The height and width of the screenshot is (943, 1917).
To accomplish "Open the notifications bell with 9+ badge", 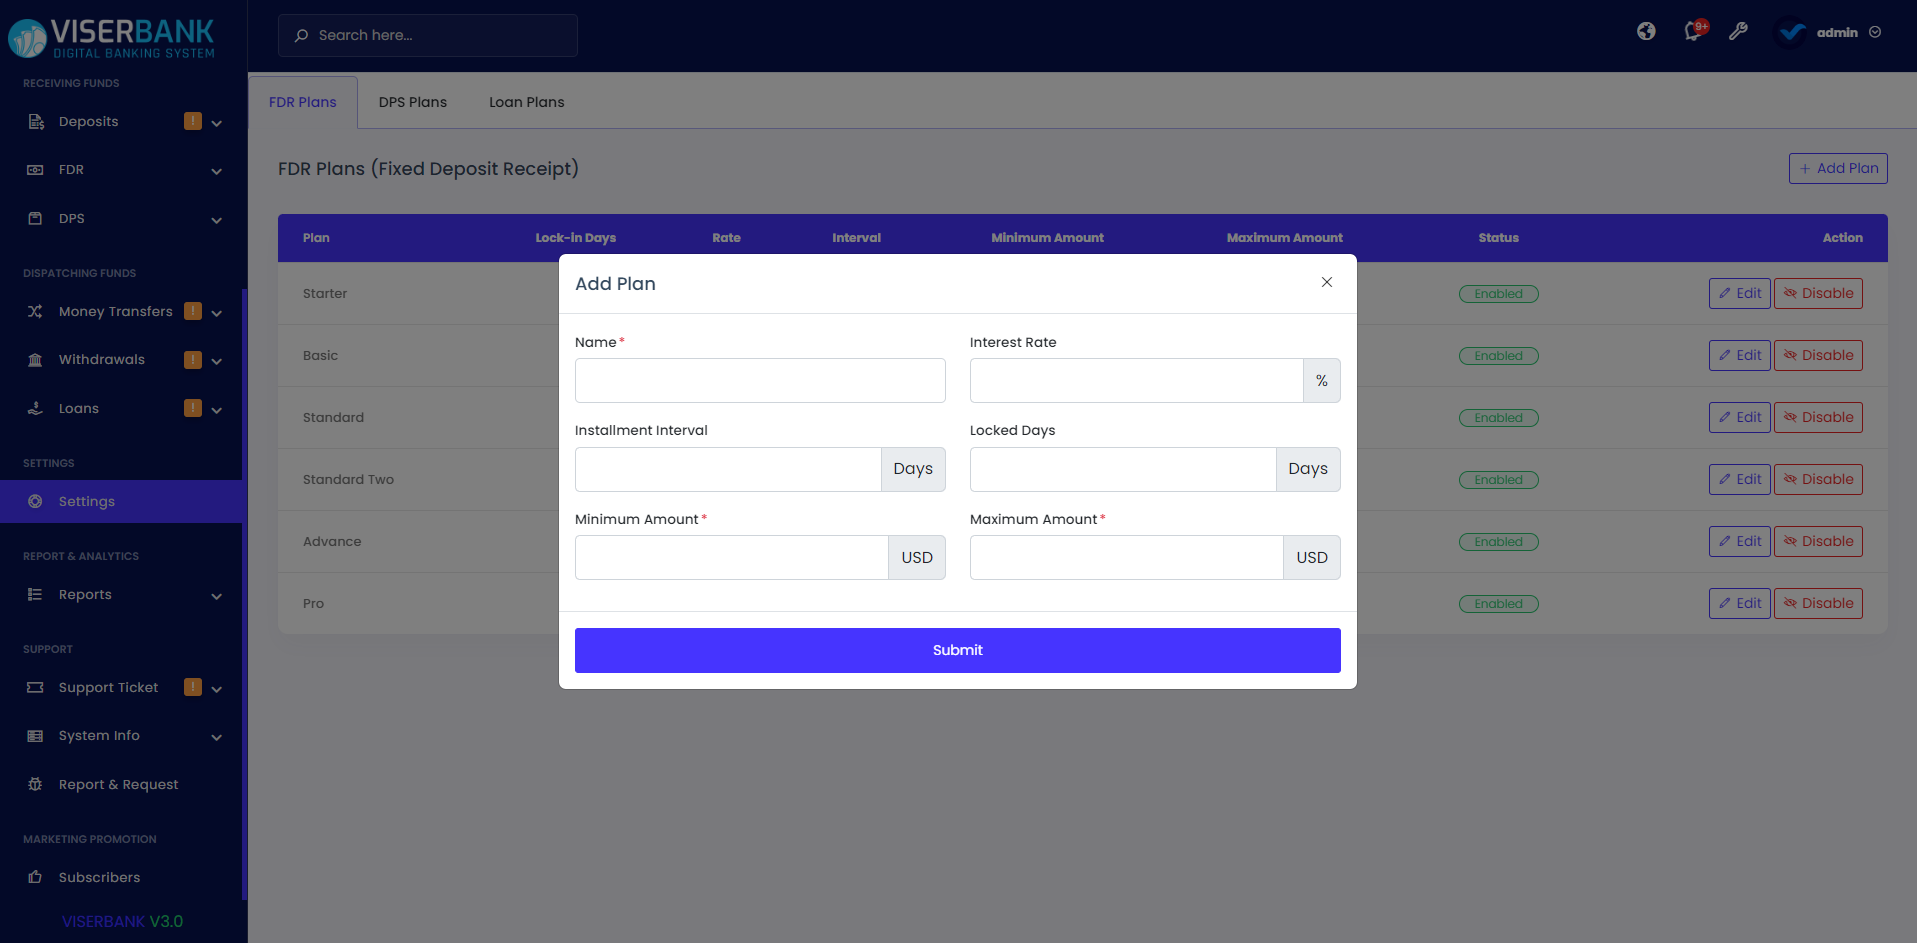I will [1693, 31].
